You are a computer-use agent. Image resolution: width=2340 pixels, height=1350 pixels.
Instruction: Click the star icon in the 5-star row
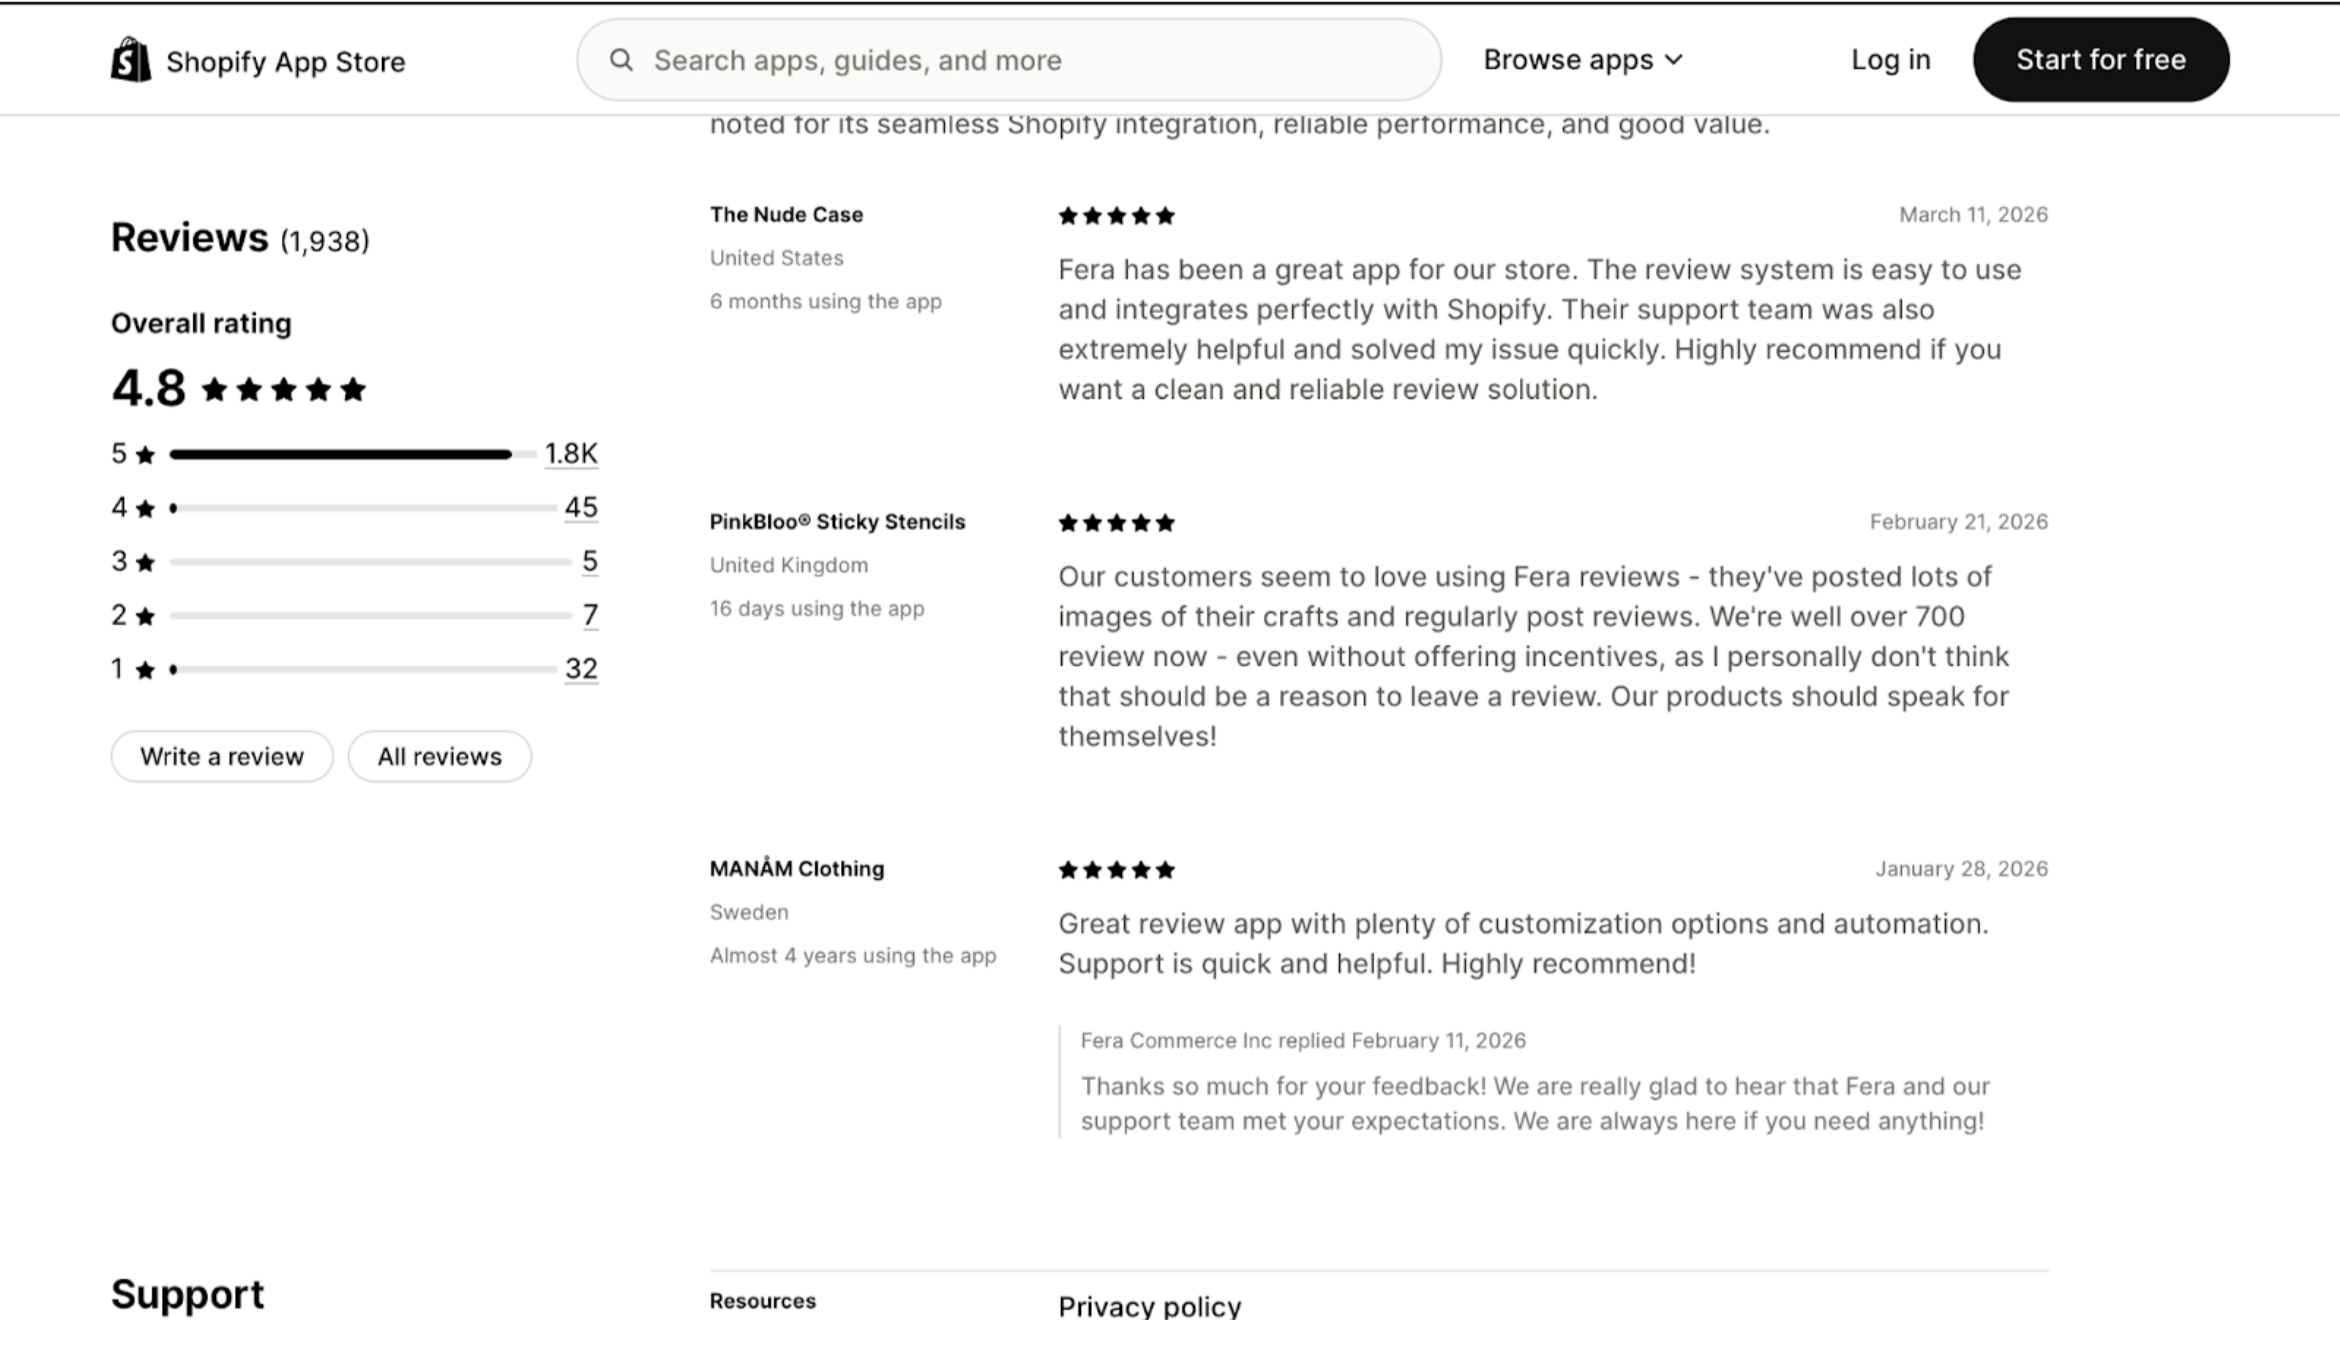tap(146, 455)
